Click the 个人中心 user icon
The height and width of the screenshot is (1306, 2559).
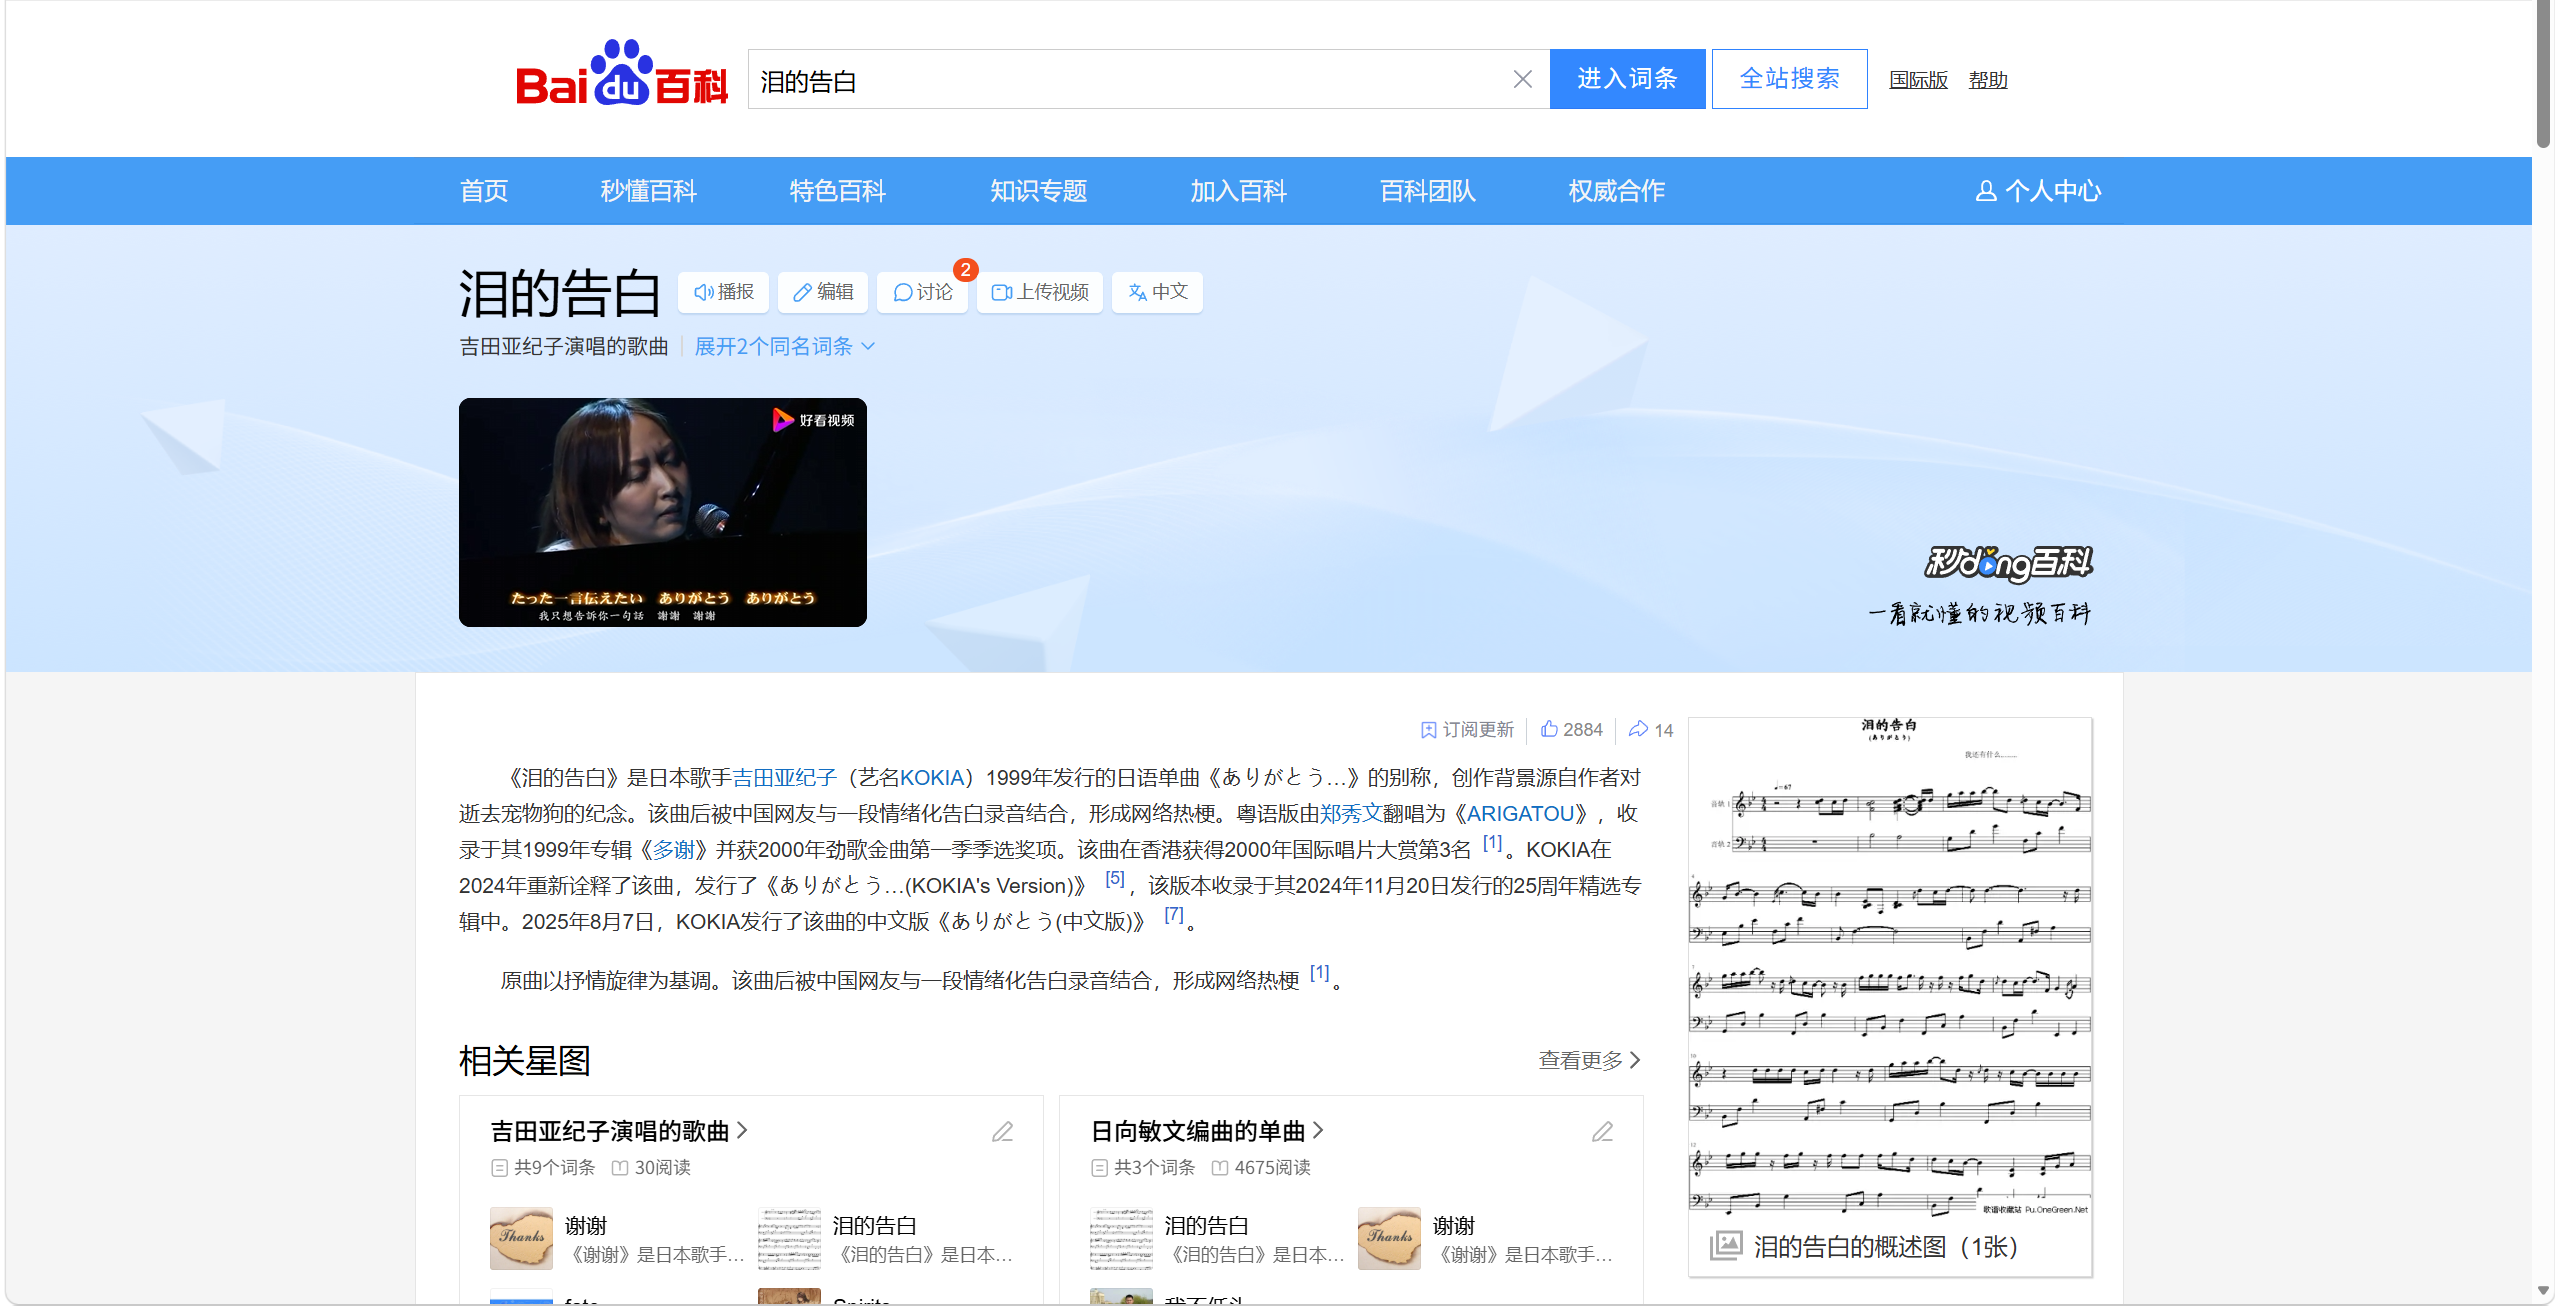tap(1986, 191)
